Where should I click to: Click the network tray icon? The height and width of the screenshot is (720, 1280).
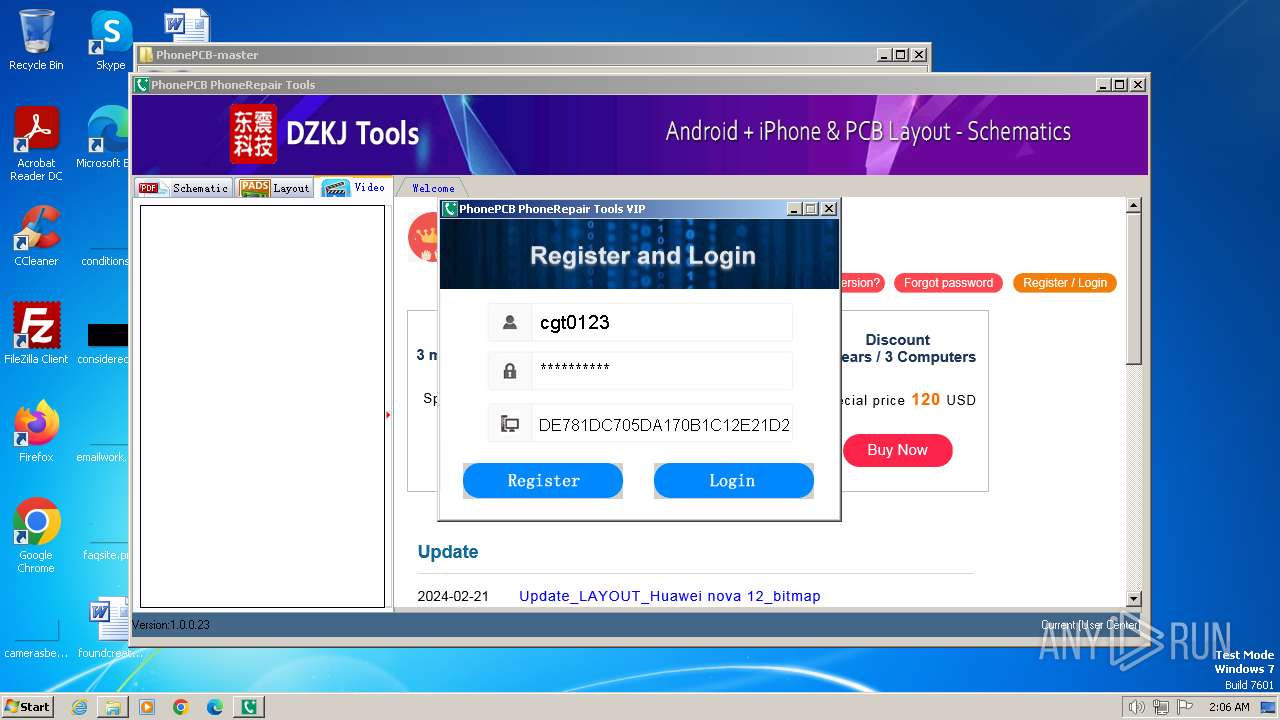(1161, 707)
